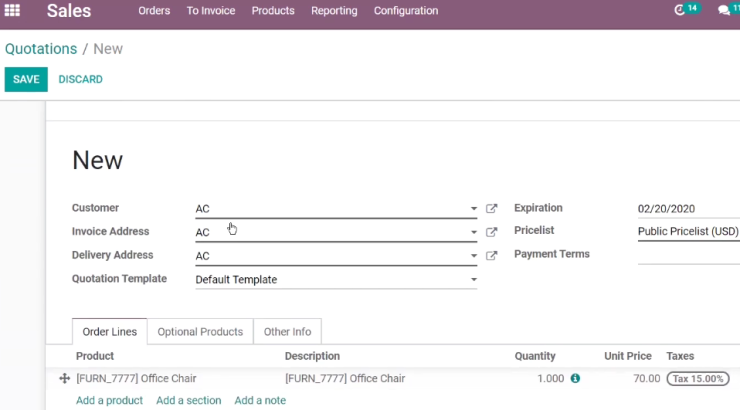This screenshot has height=410, width=740.
Task: Grab the drag handle of Office Chair line
Action: coord(65,378)
